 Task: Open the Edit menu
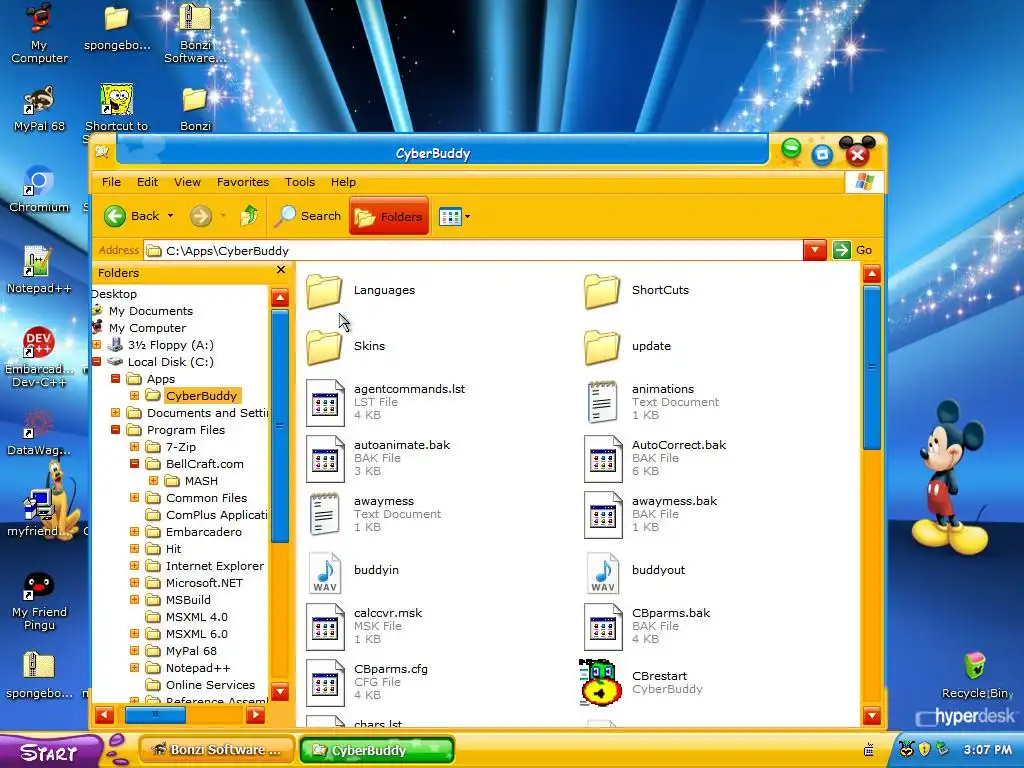click(147, 182)
